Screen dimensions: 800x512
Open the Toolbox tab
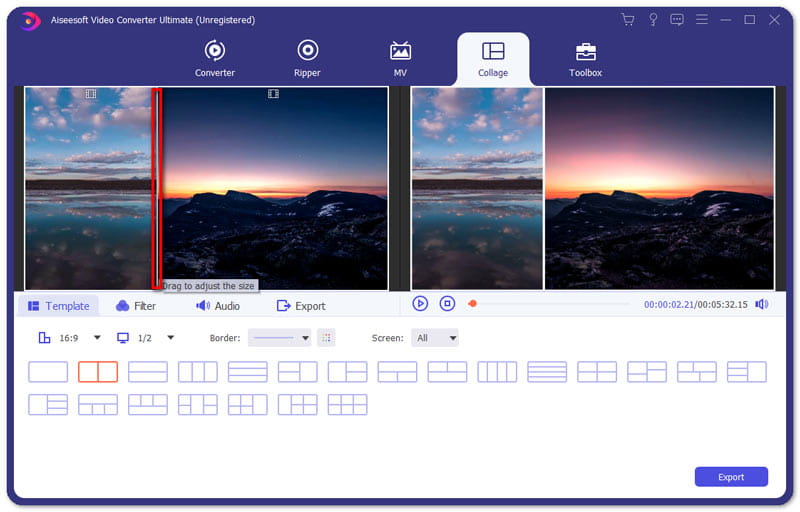[x=585, y=59]
